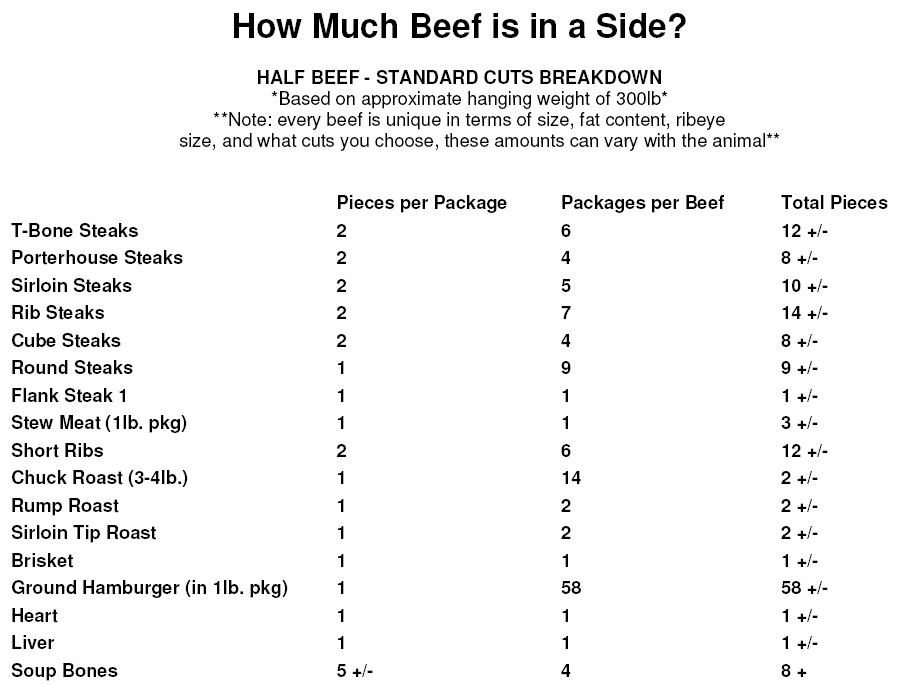898x684 pixels.
Task: Select the 'Ground Hamburger (in 1lb. pkg)' label
Action: click(149, 588)
